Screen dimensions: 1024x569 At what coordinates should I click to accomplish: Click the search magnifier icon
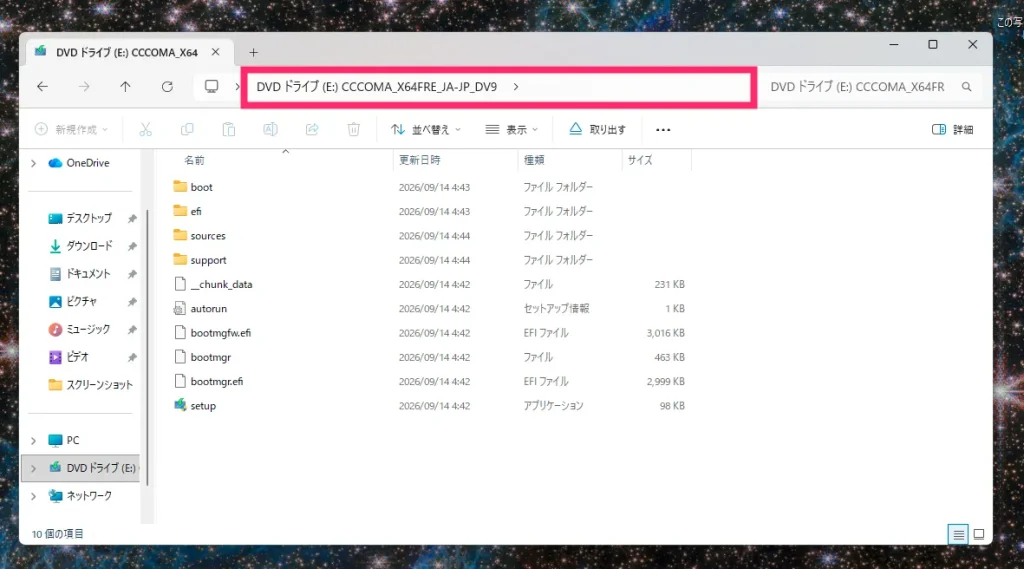pos(967,86)
